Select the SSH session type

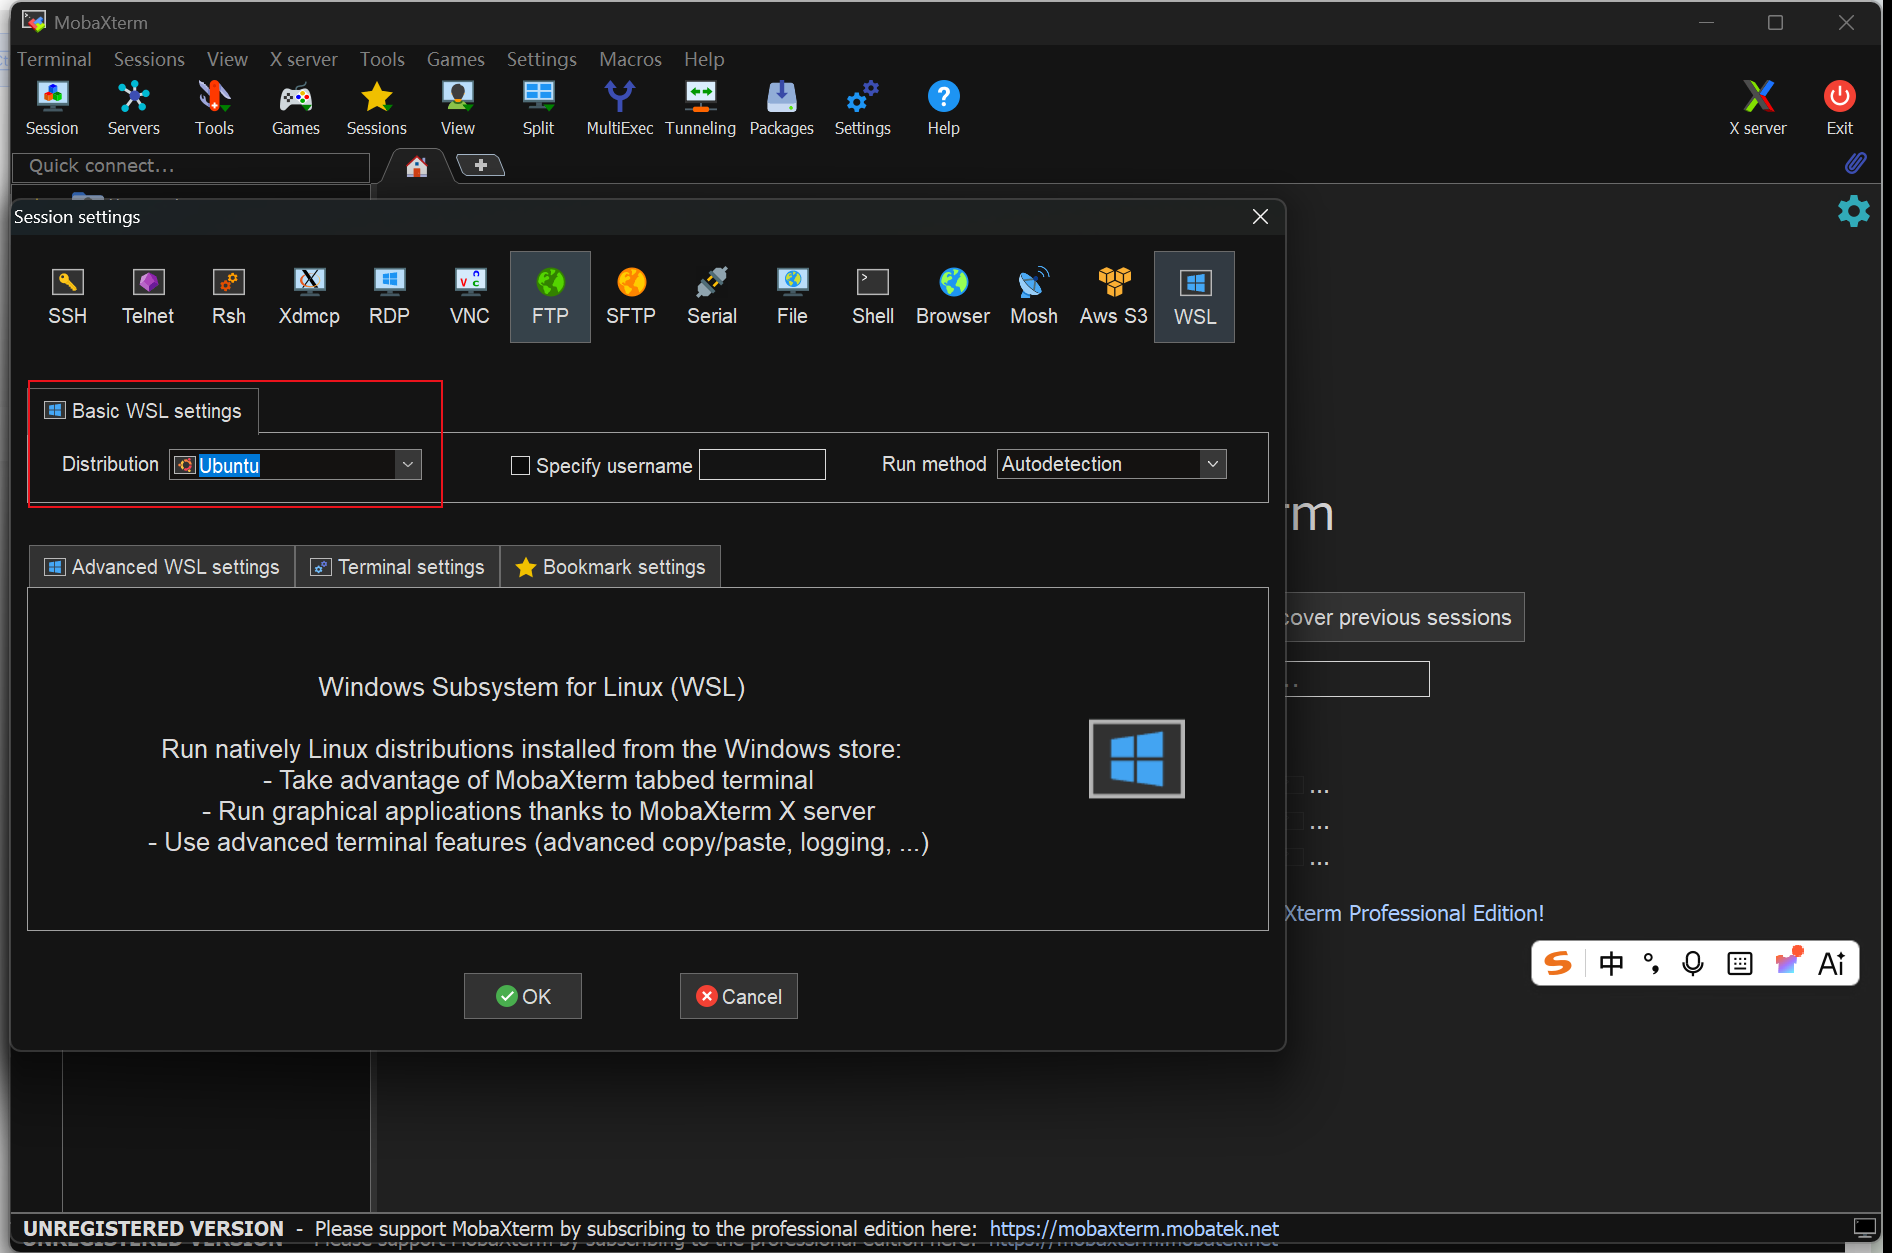(68, 297)
